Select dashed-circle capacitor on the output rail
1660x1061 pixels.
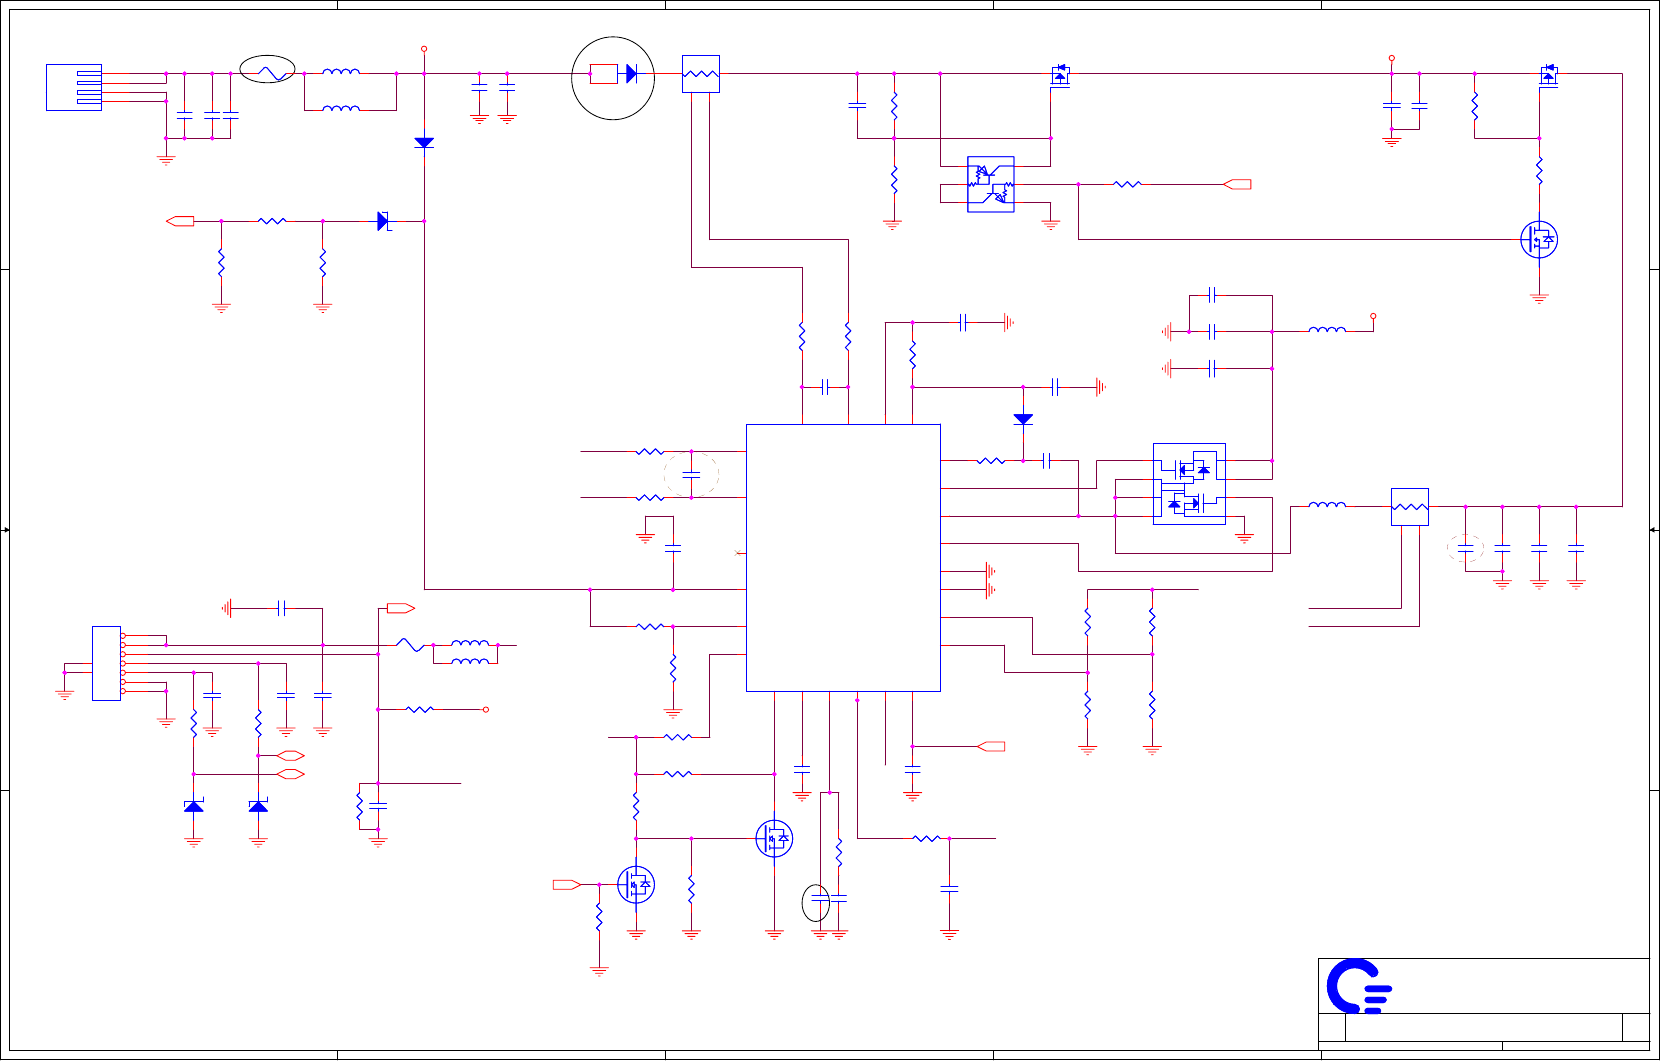click(x=1465, y=548)
